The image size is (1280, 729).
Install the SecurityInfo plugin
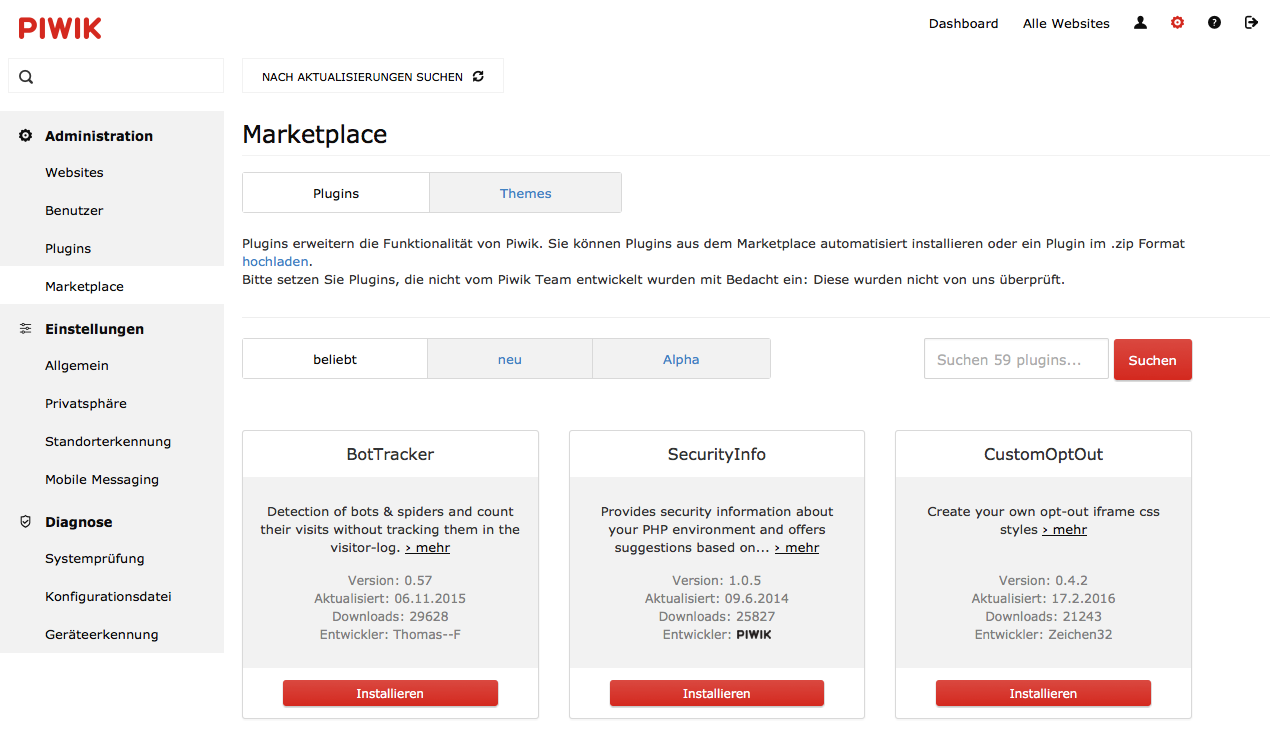pyautogui.click(x=717, y=693)
